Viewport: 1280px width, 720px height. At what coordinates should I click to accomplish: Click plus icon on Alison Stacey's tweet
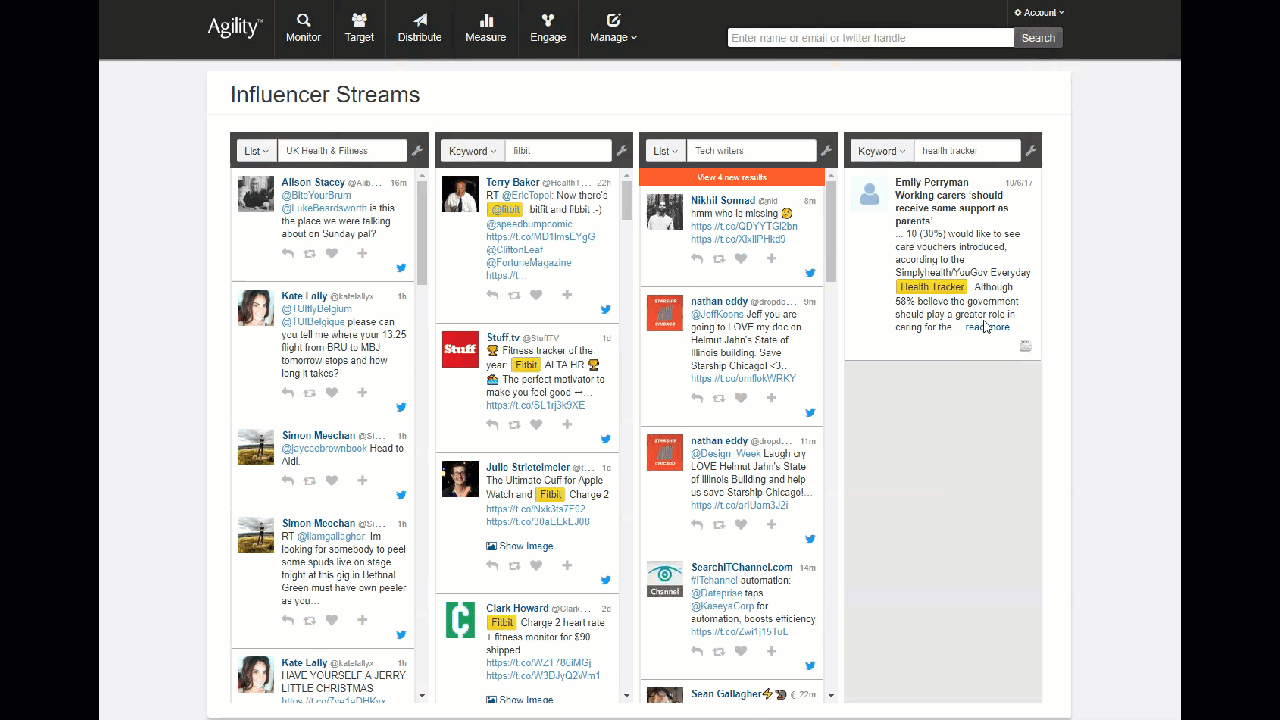tap(362, 254)
